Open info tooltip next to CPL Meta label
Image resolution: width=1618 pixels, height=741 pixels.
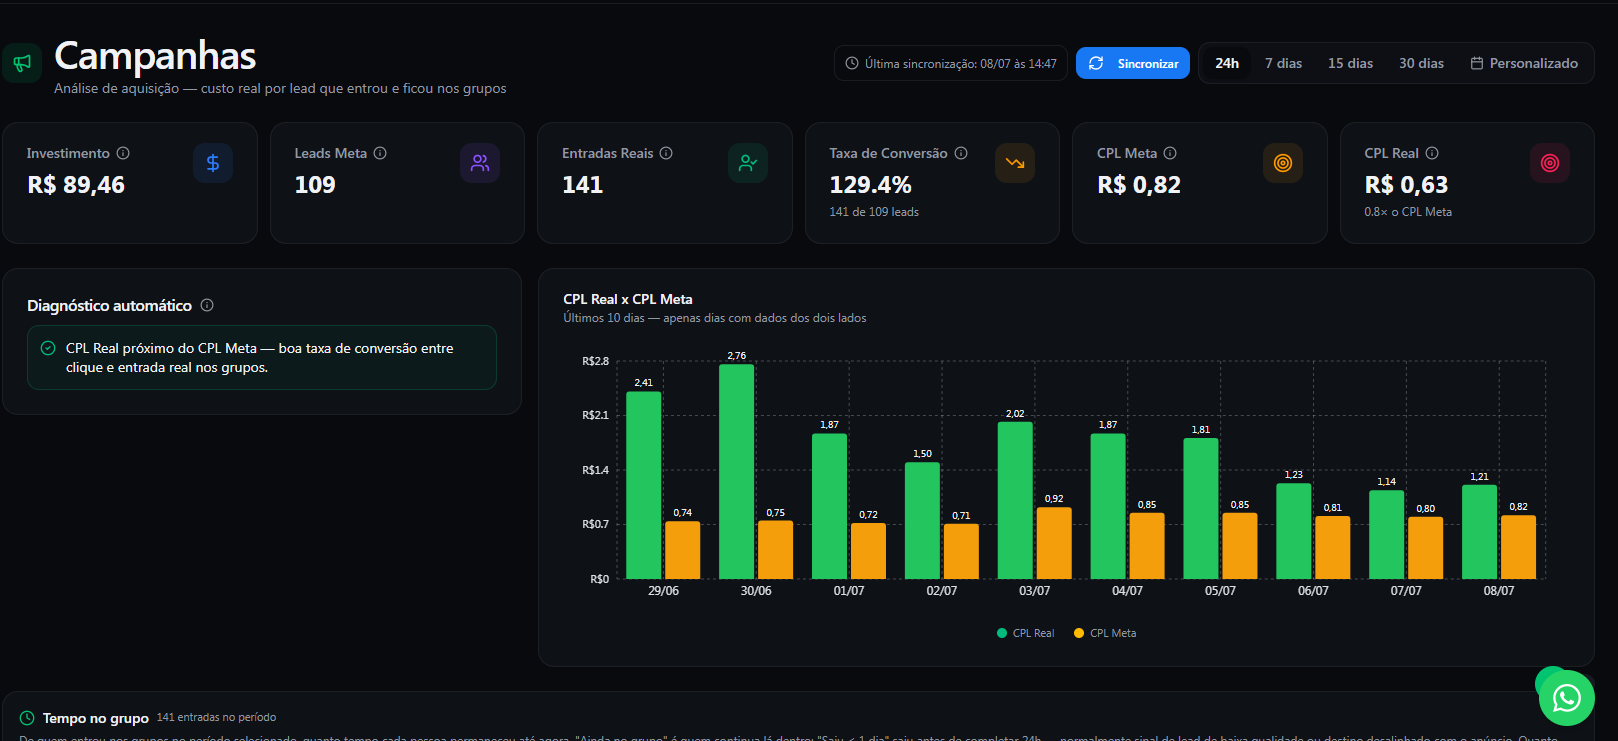click(1170, 153)
